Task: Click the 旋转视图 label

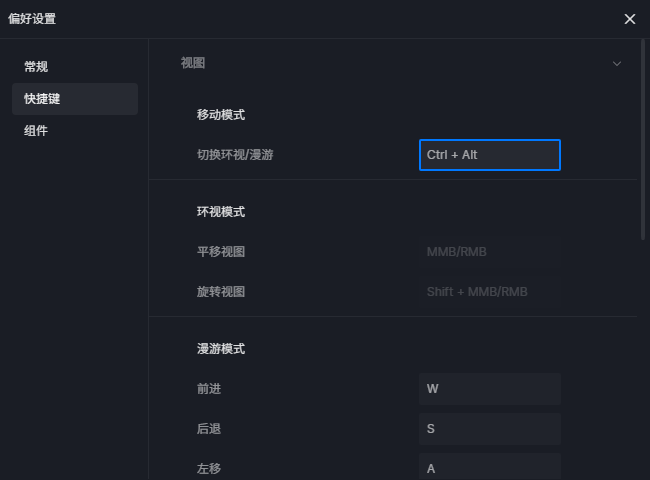Action: tap(221, 292)
